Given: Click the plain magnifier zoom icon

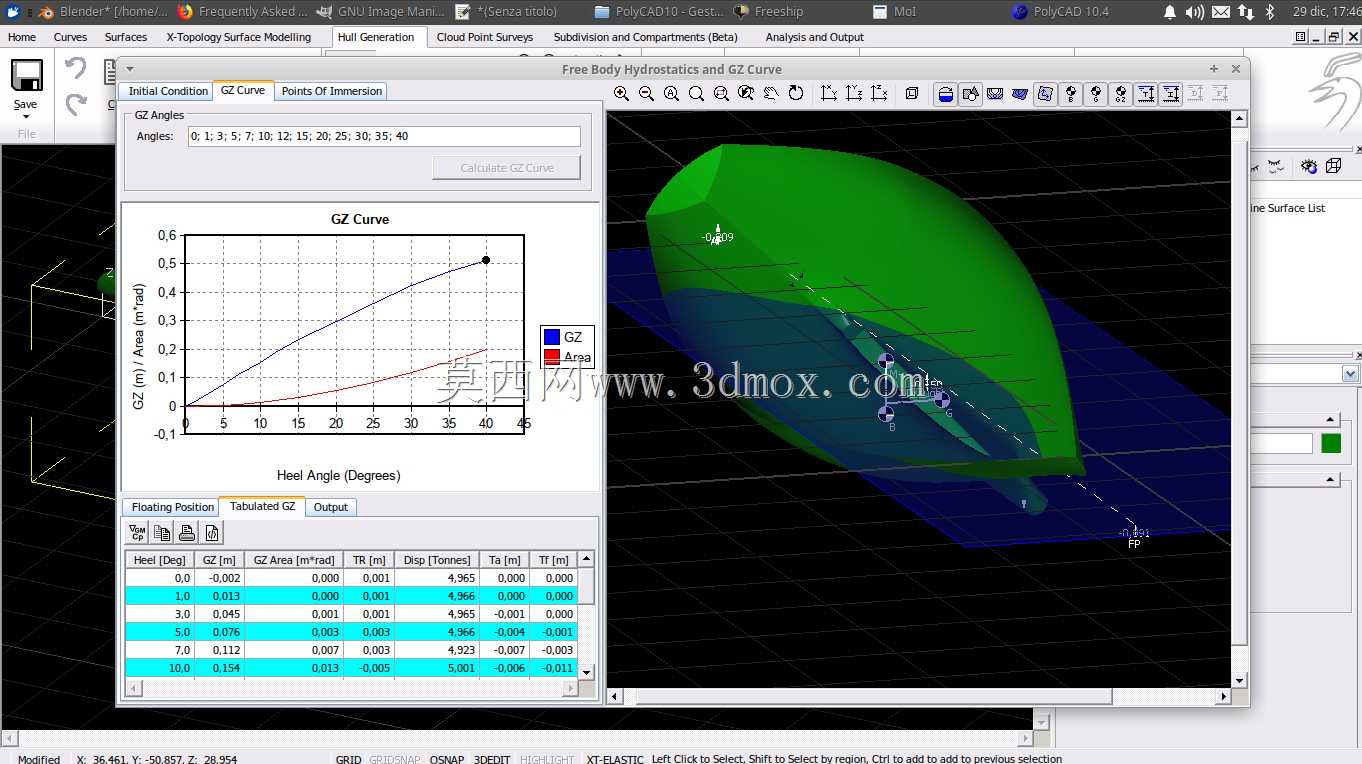Looking at the screenshot, I should click(x=696, y=93).
